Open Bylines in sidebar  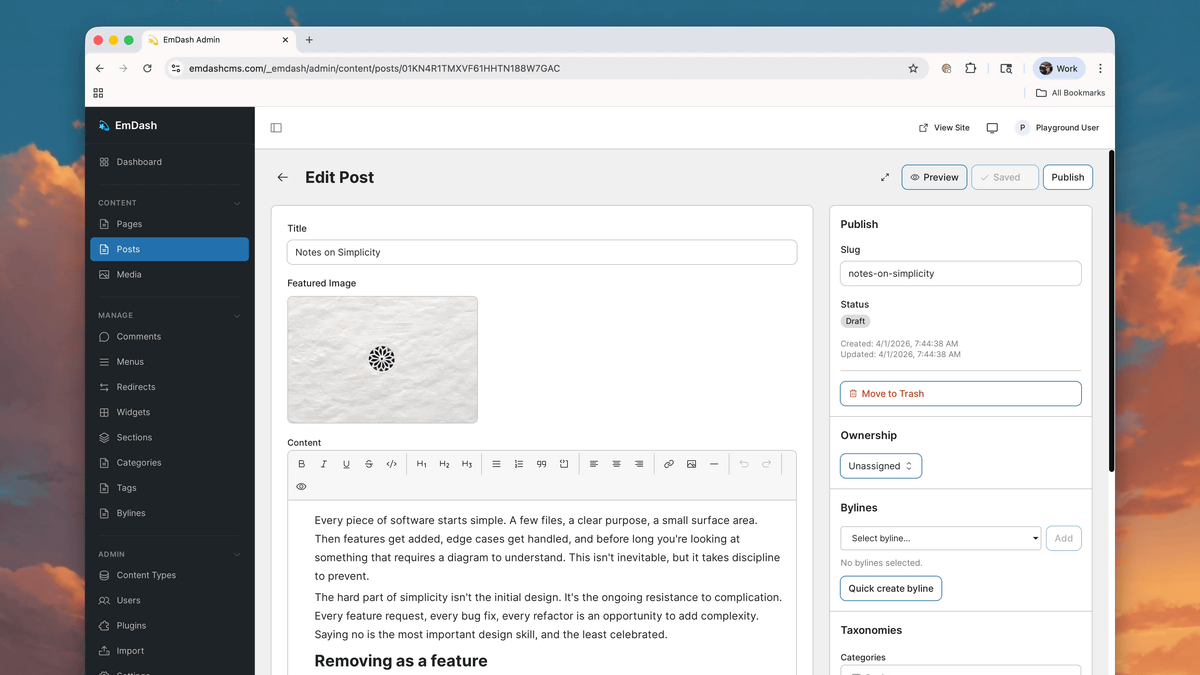coord(170,513)
